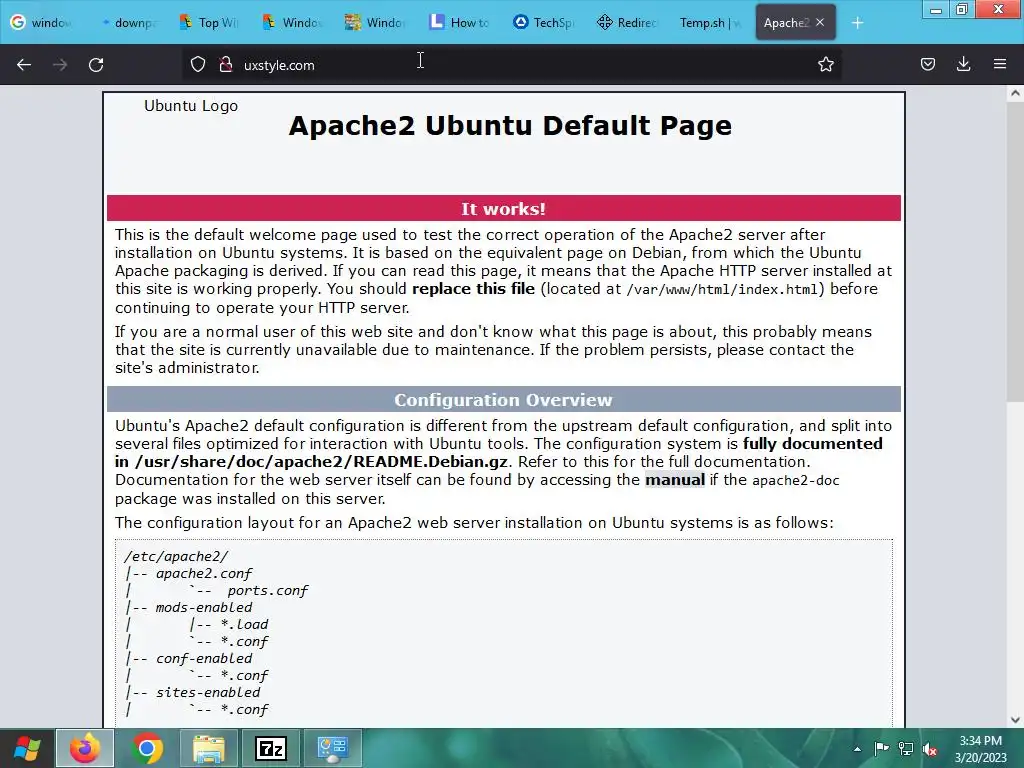
Task: Click the 'Apache2 Ubuntu Default Page' heading
Action: pyautogui.click(x=510, y=125)
